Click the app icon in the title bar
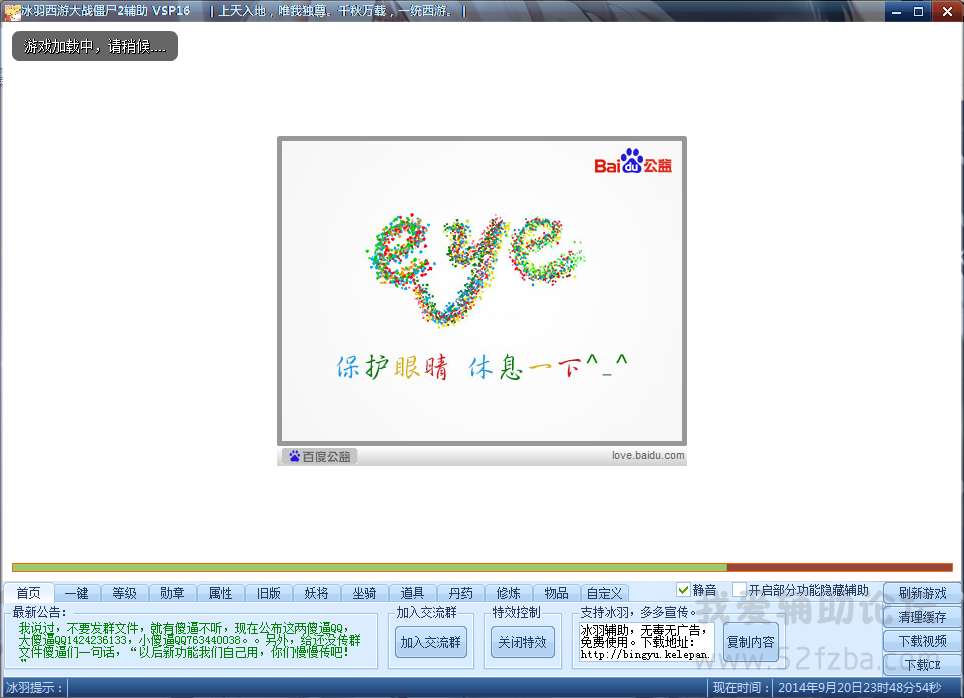Image resolution: width=964 pixels, height=698 pixels. point(12,12)
